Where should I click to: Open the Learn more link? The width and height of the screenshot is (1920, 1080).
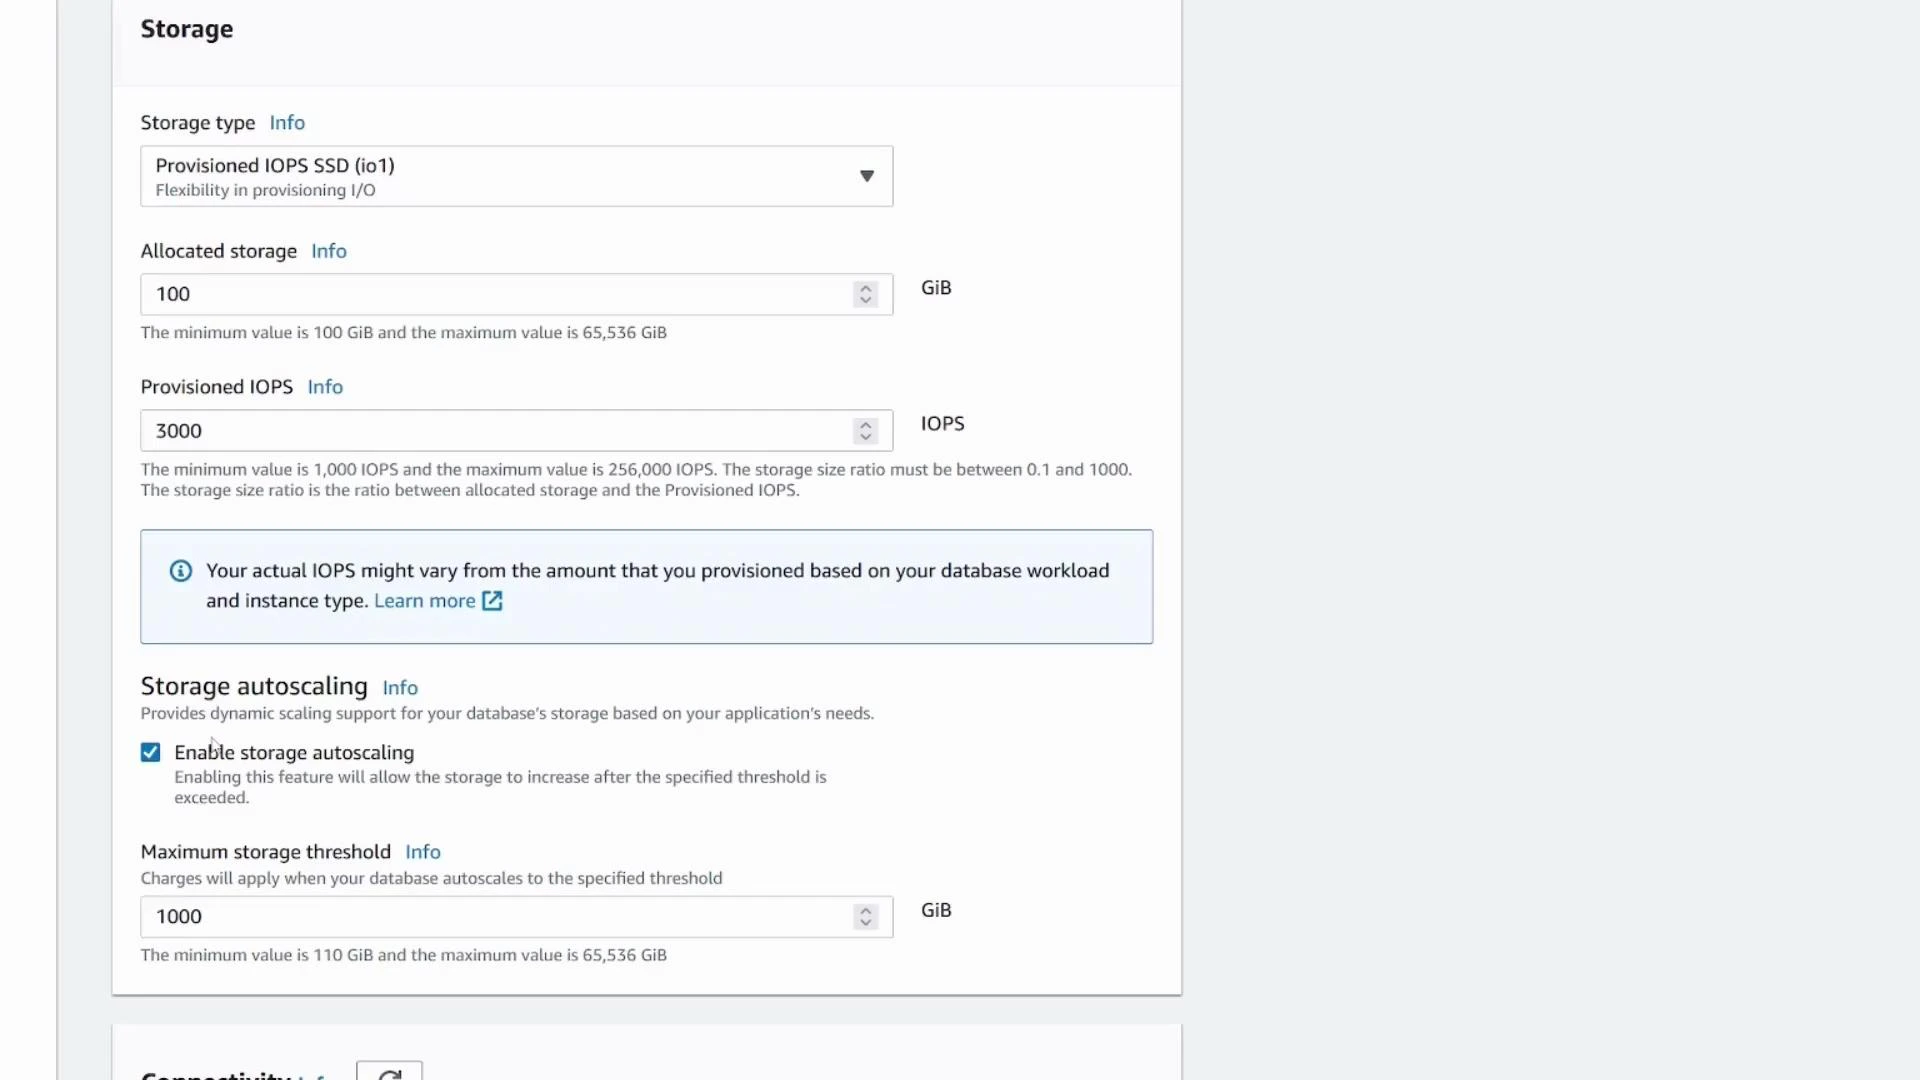425,601
